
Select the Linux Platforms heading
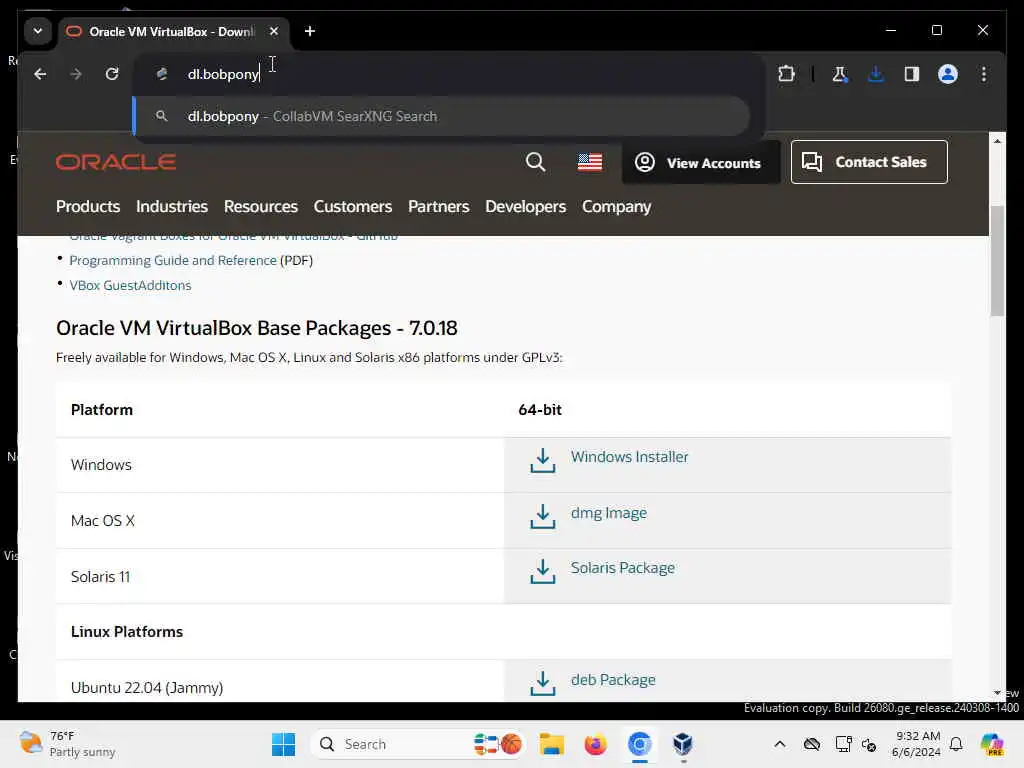click(127, 632)
